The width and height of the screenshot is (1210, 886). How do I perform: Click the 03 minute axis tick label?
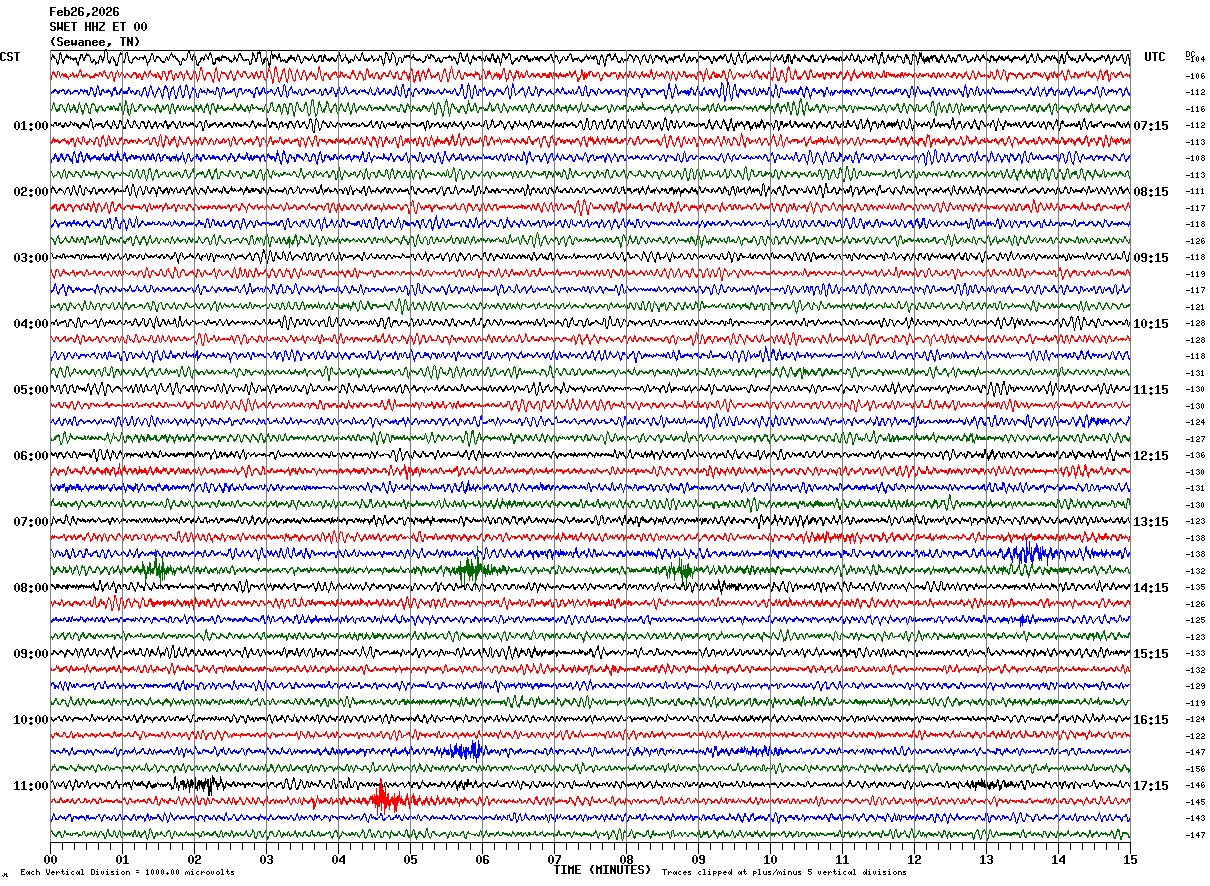(x=266, y=859)
